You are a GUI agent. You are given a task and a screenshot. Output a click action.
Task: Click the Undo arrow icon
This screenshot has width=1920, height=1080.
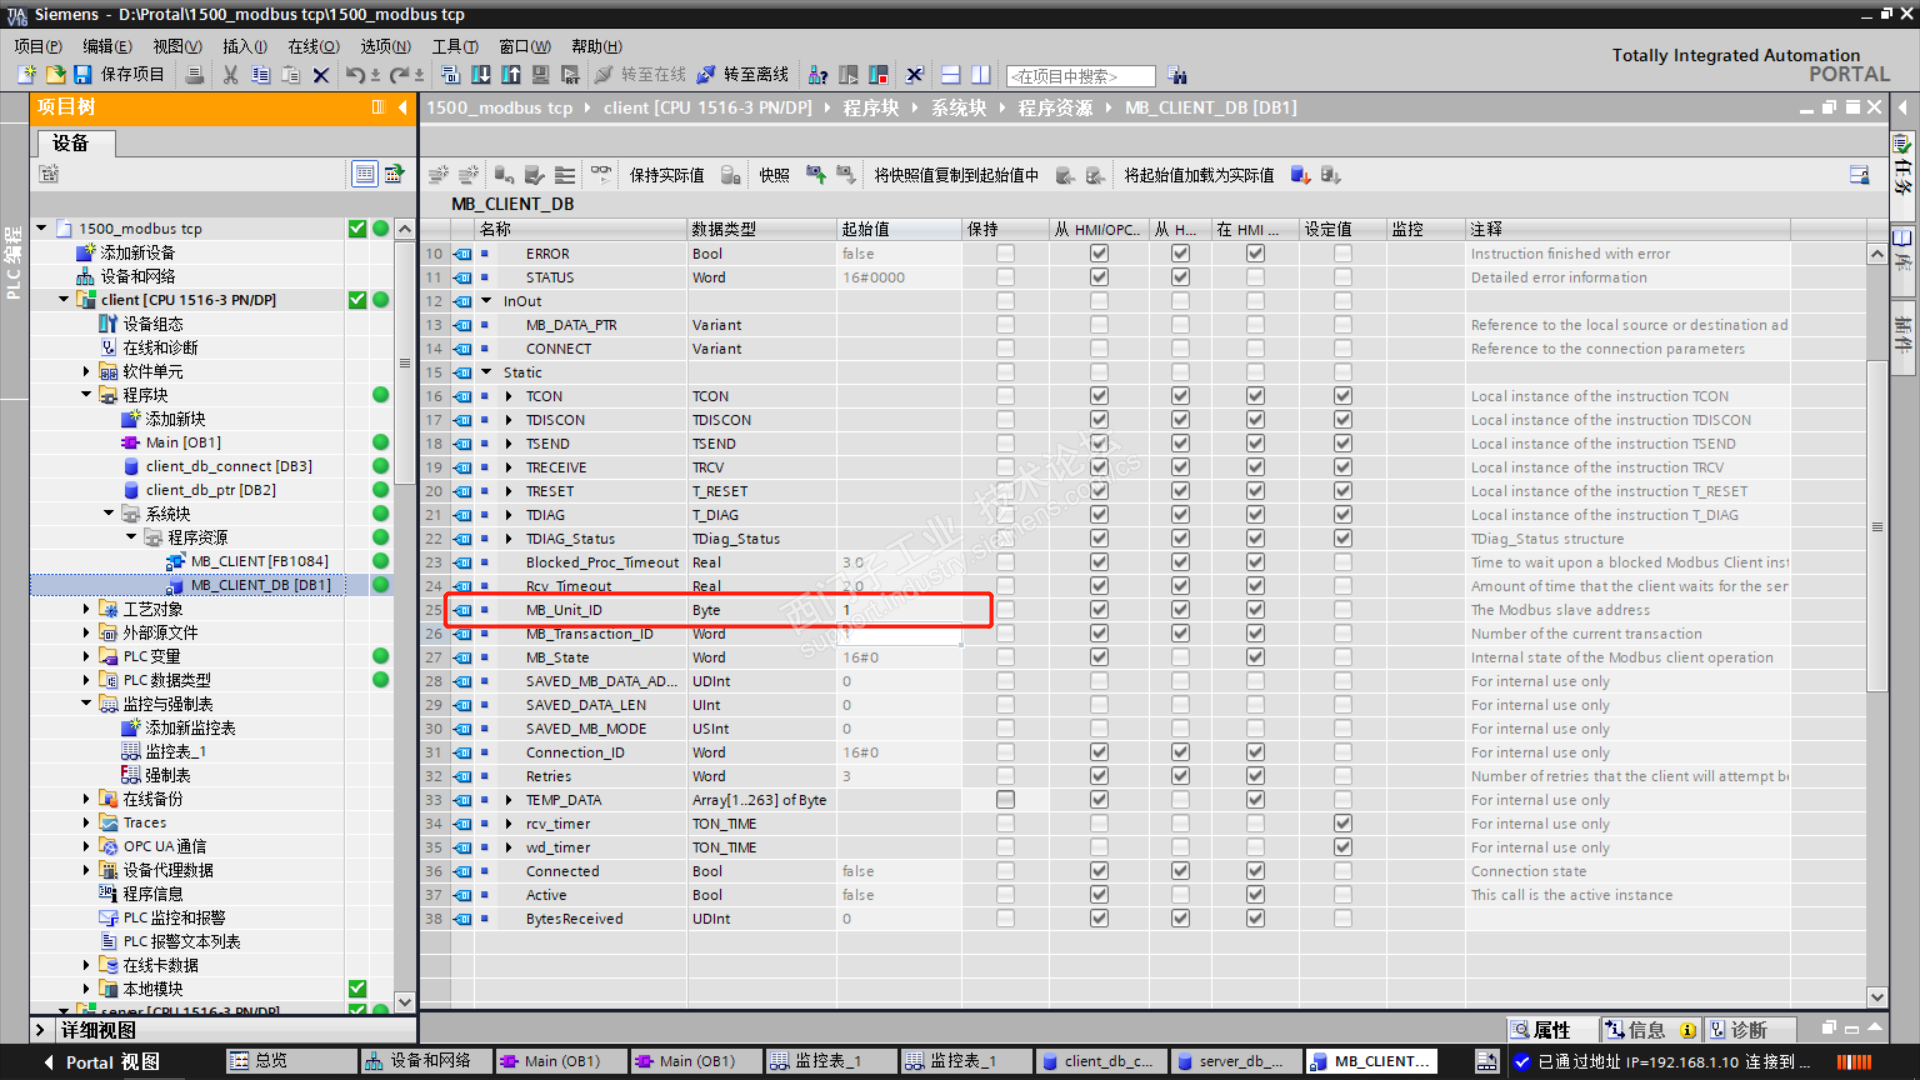click(x=354, y=75)
